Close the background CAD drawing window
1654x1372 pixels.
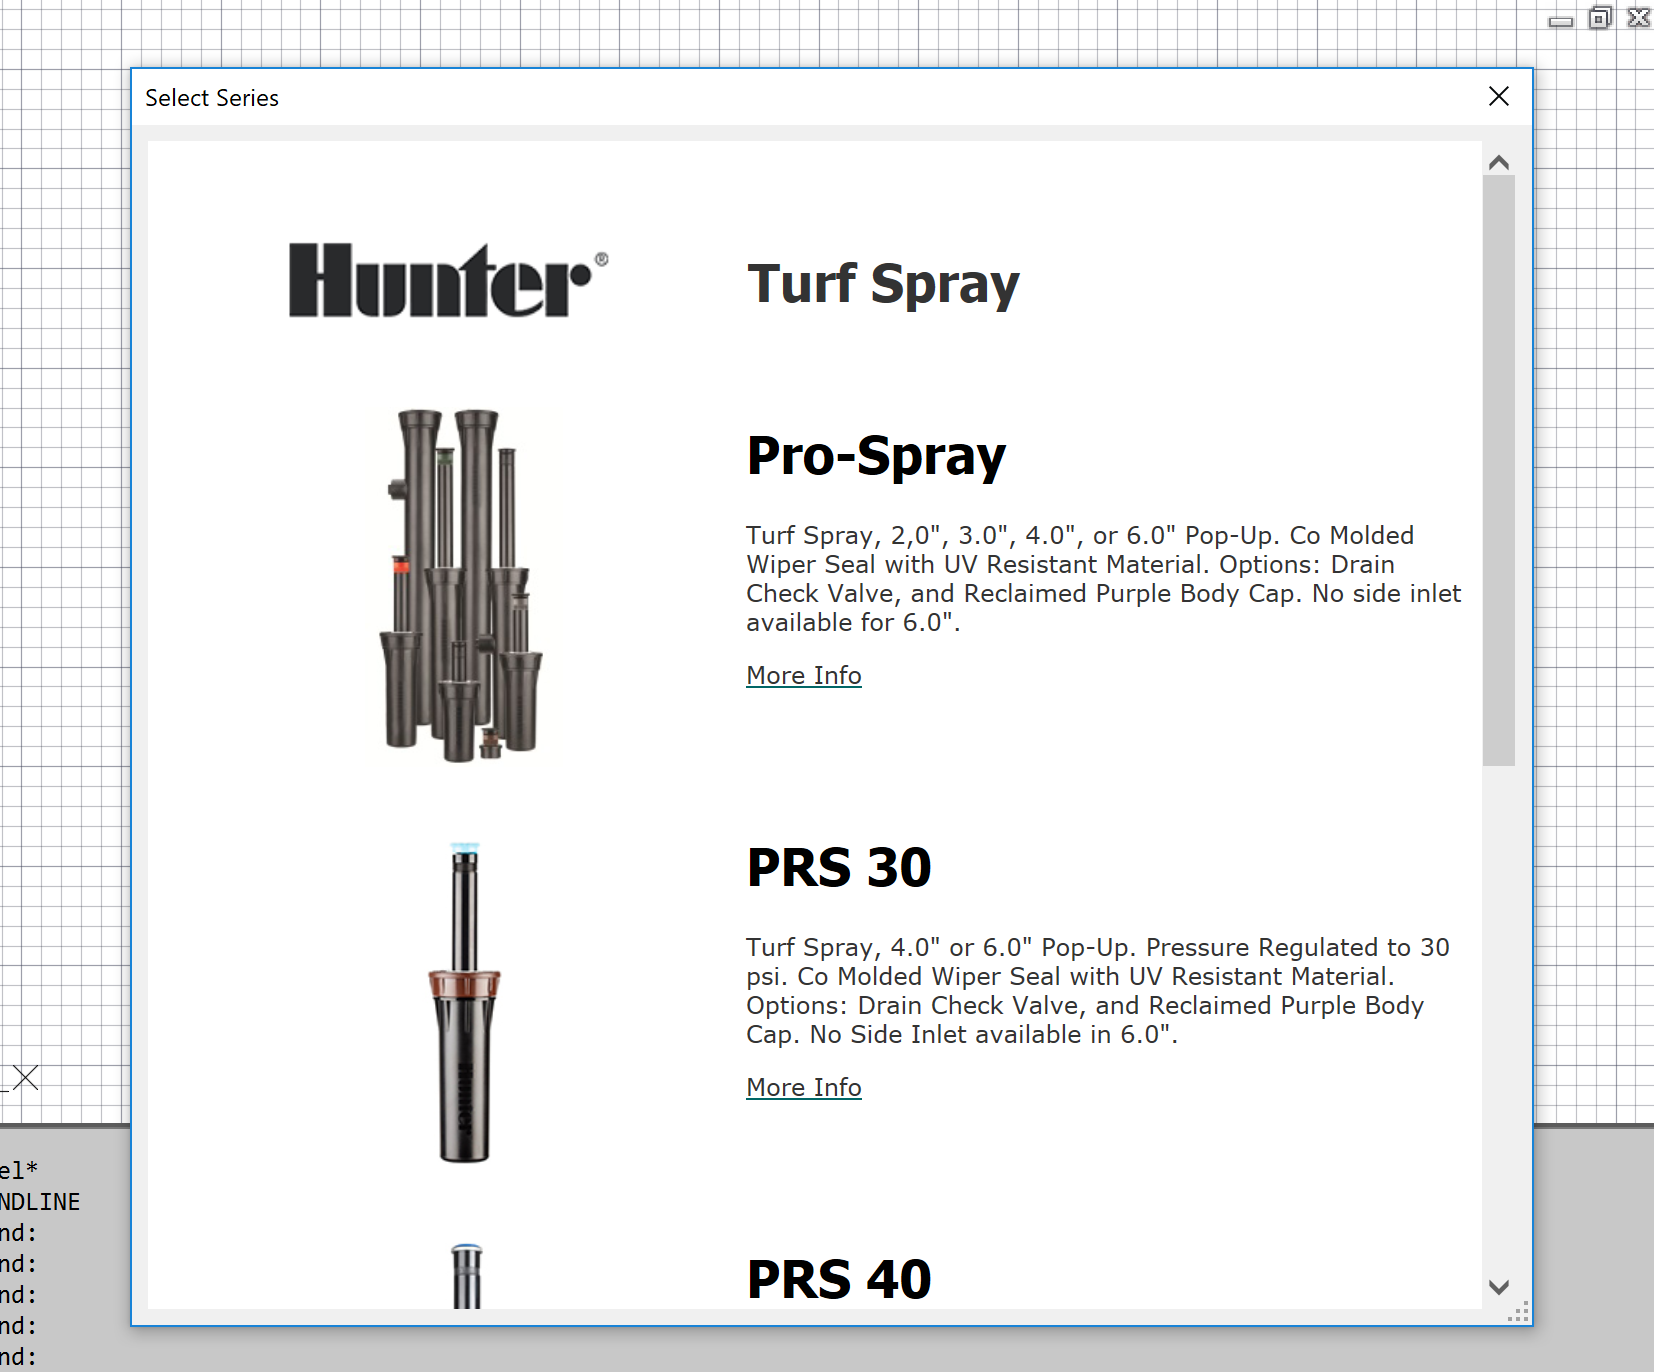tap(1639, 18)
